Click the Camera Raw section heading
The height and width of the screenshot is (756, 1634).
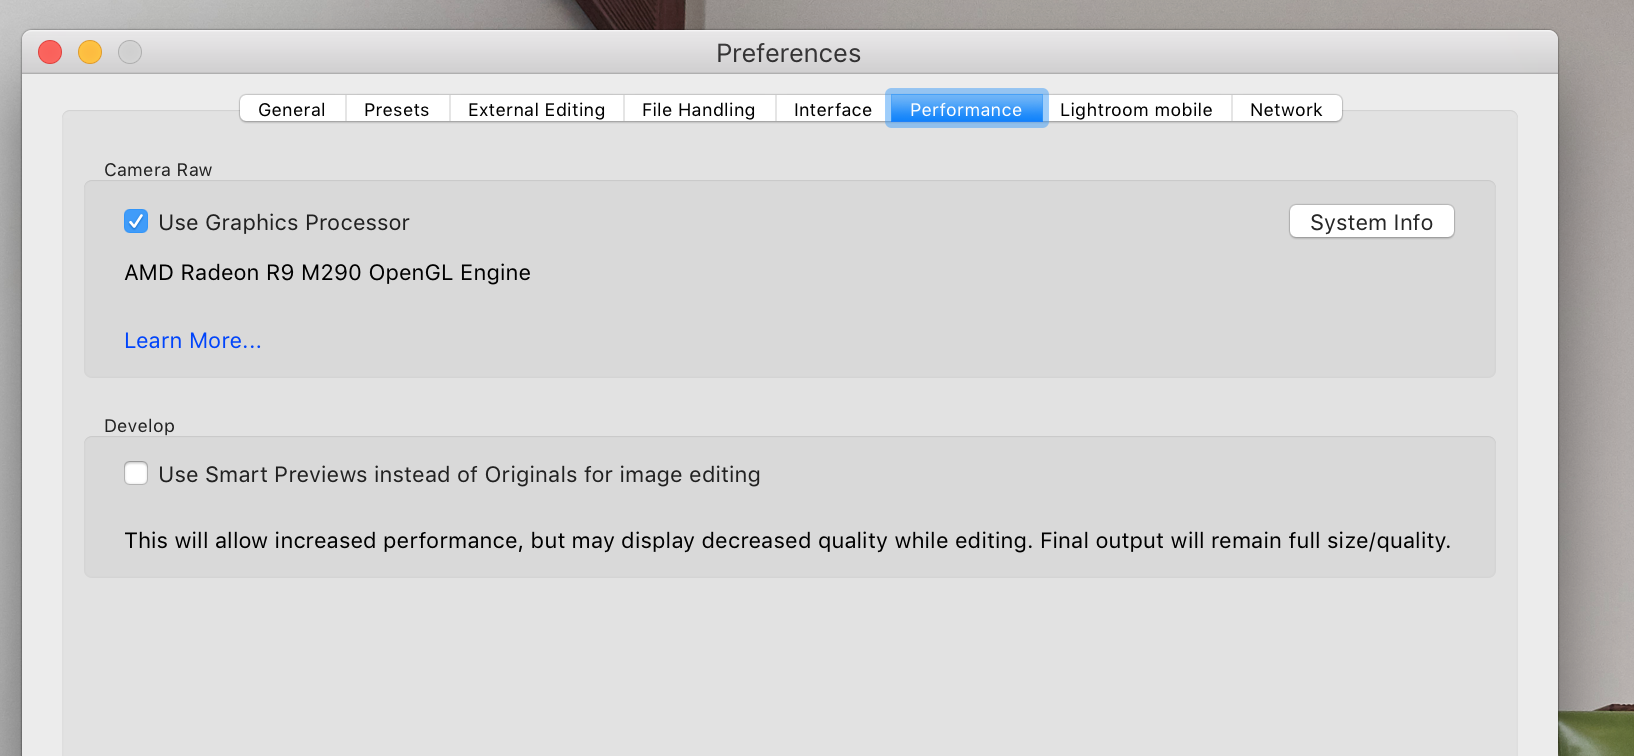coord(158,170)
